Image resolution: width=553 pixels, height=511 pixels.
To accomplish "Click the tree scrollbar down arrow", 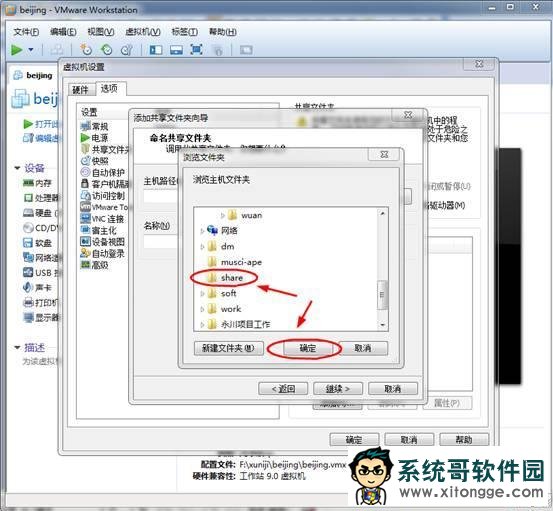I will pyautogui.click(x=383, y=324).
